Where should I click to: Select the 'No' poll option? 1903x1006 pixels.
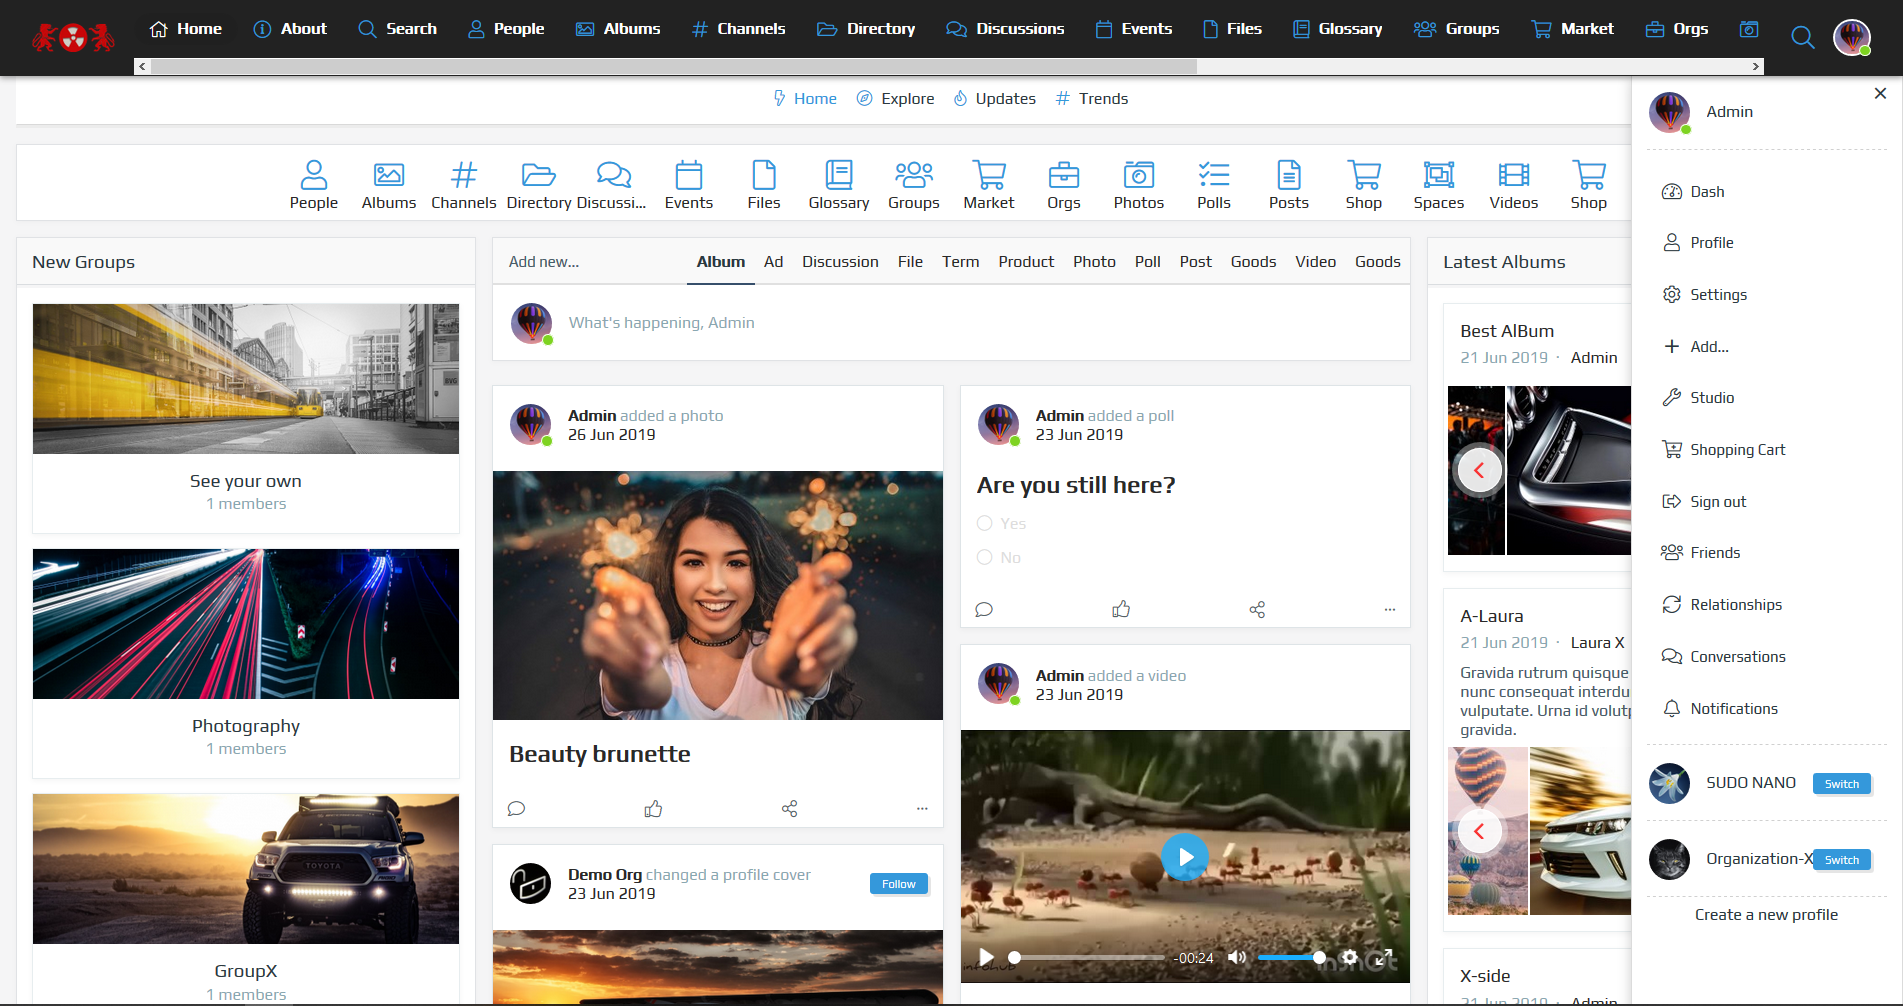point(985,557)
